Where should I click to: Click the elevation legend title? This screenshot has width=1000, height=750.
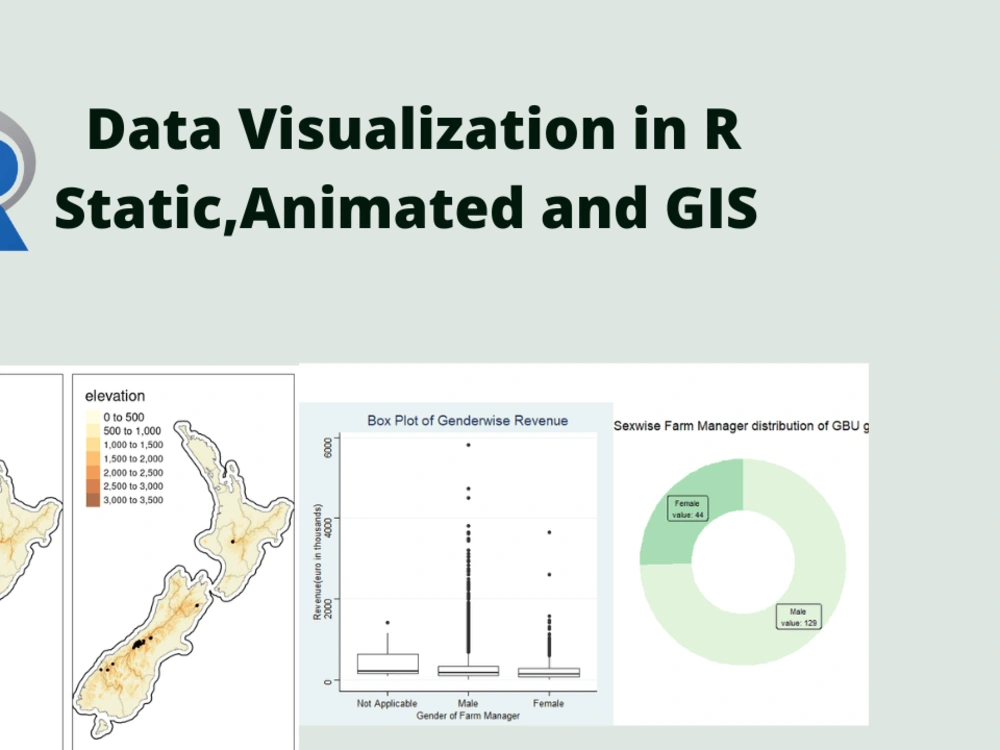115,396
